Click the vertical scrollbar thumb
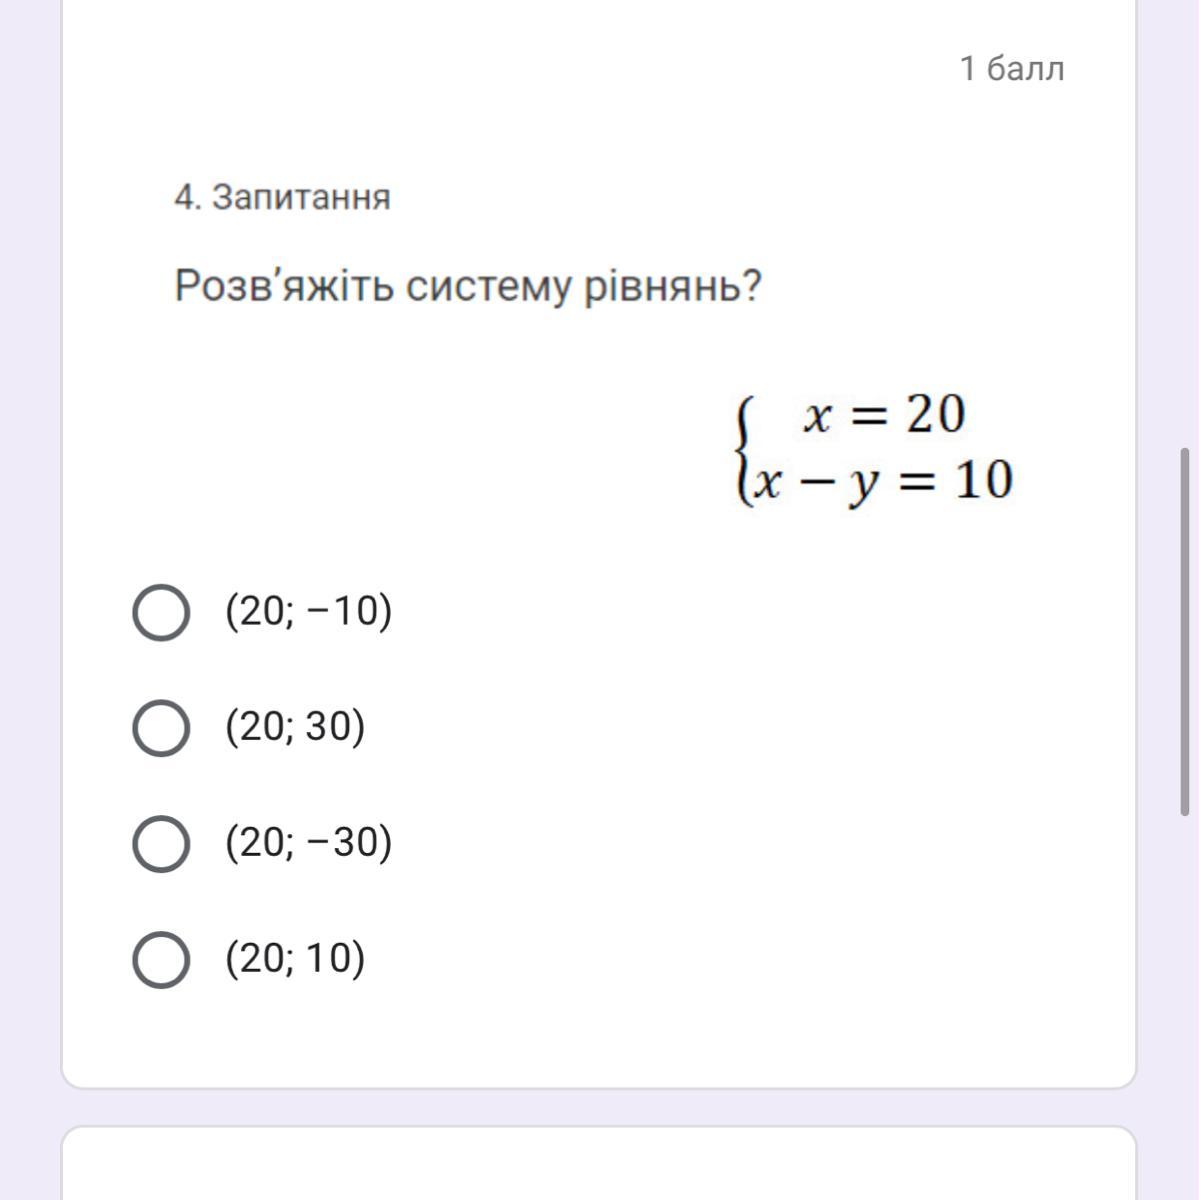The width and height of the screenshot is (1199, 1200). (1185, 633)
